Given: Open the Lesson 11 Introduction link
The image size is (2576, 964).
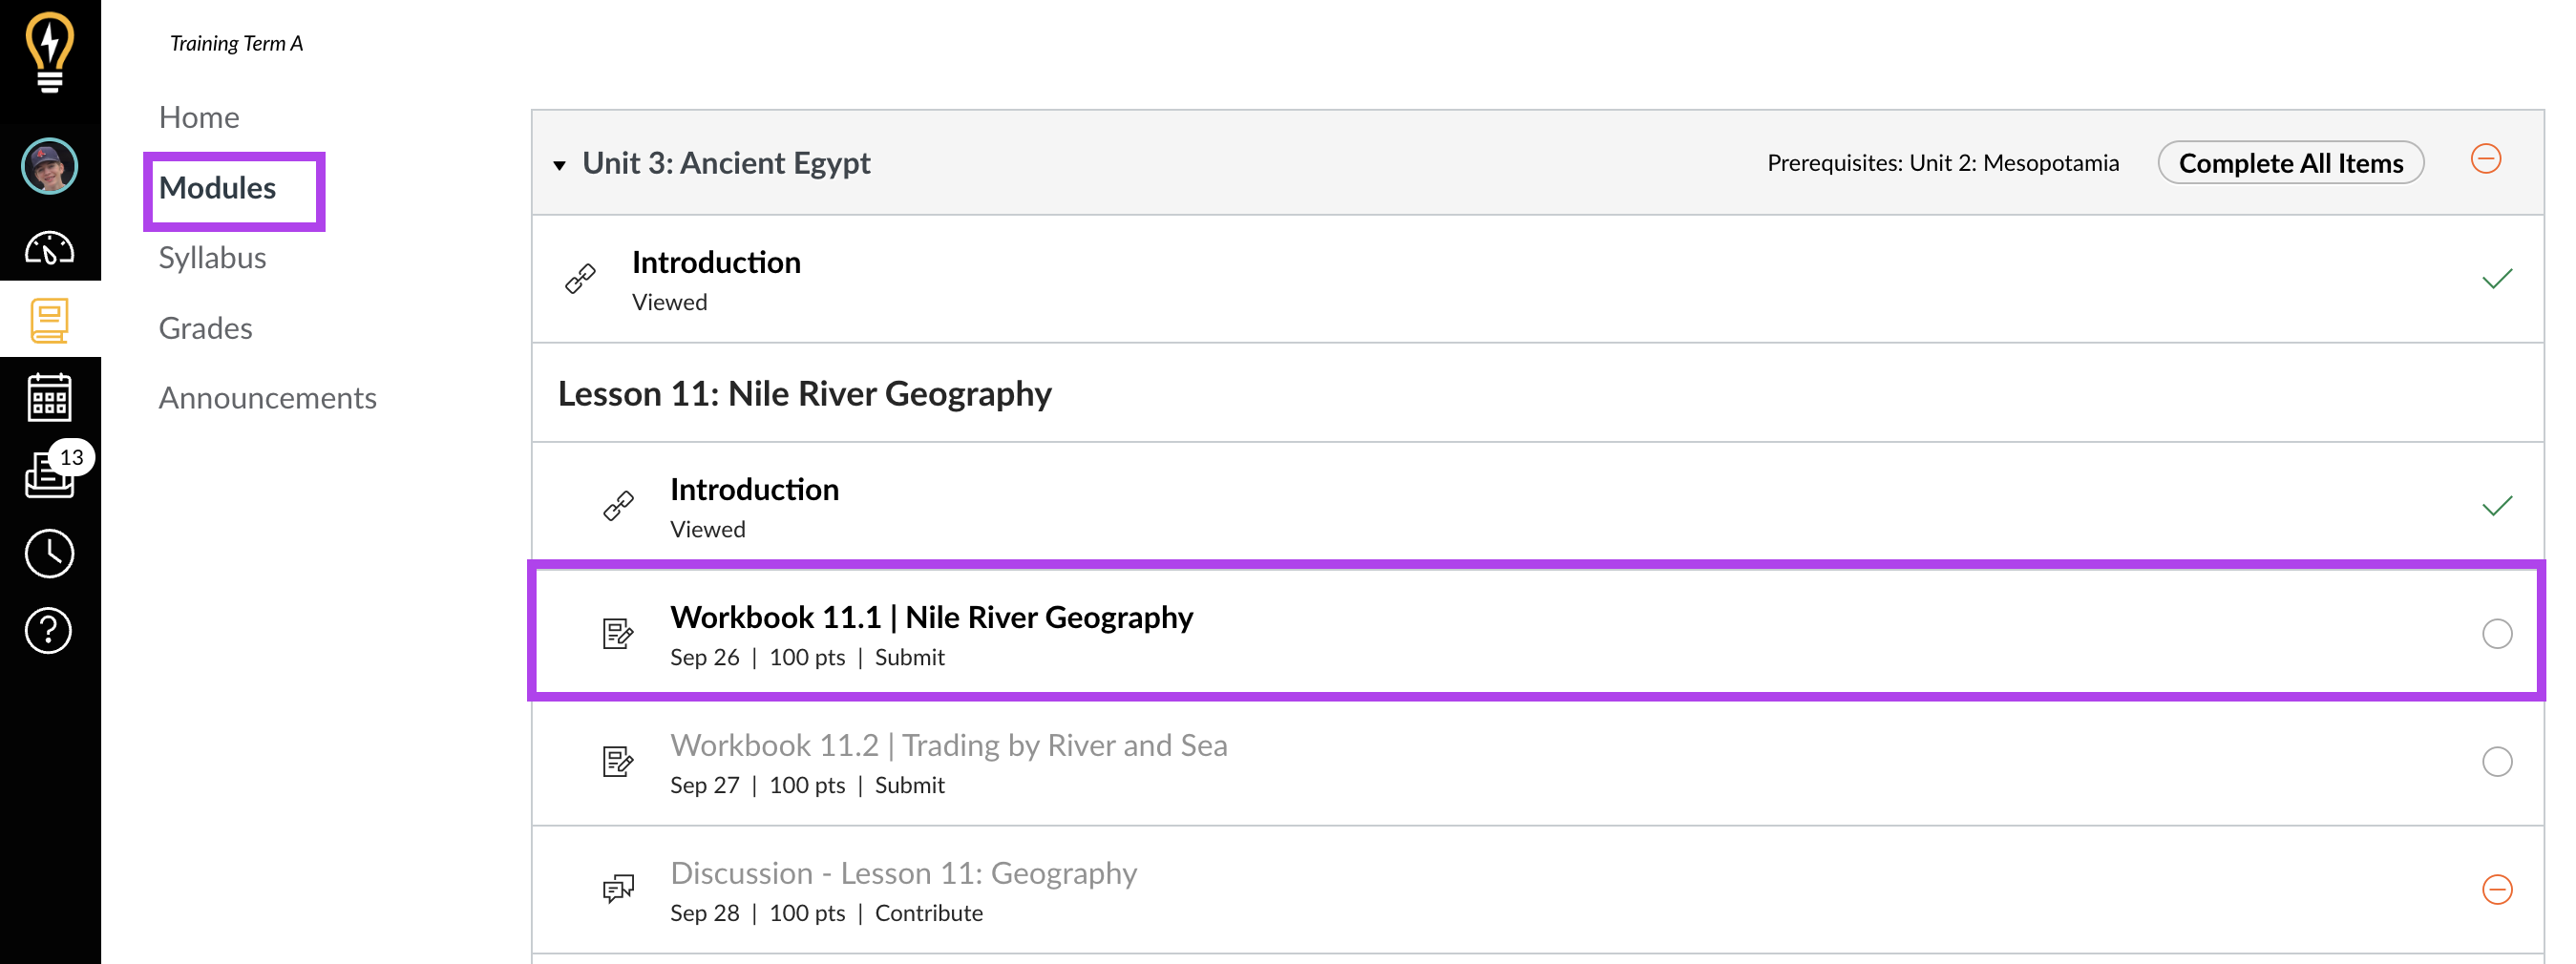Looking at the screenshot, I should tap(754, 489).
